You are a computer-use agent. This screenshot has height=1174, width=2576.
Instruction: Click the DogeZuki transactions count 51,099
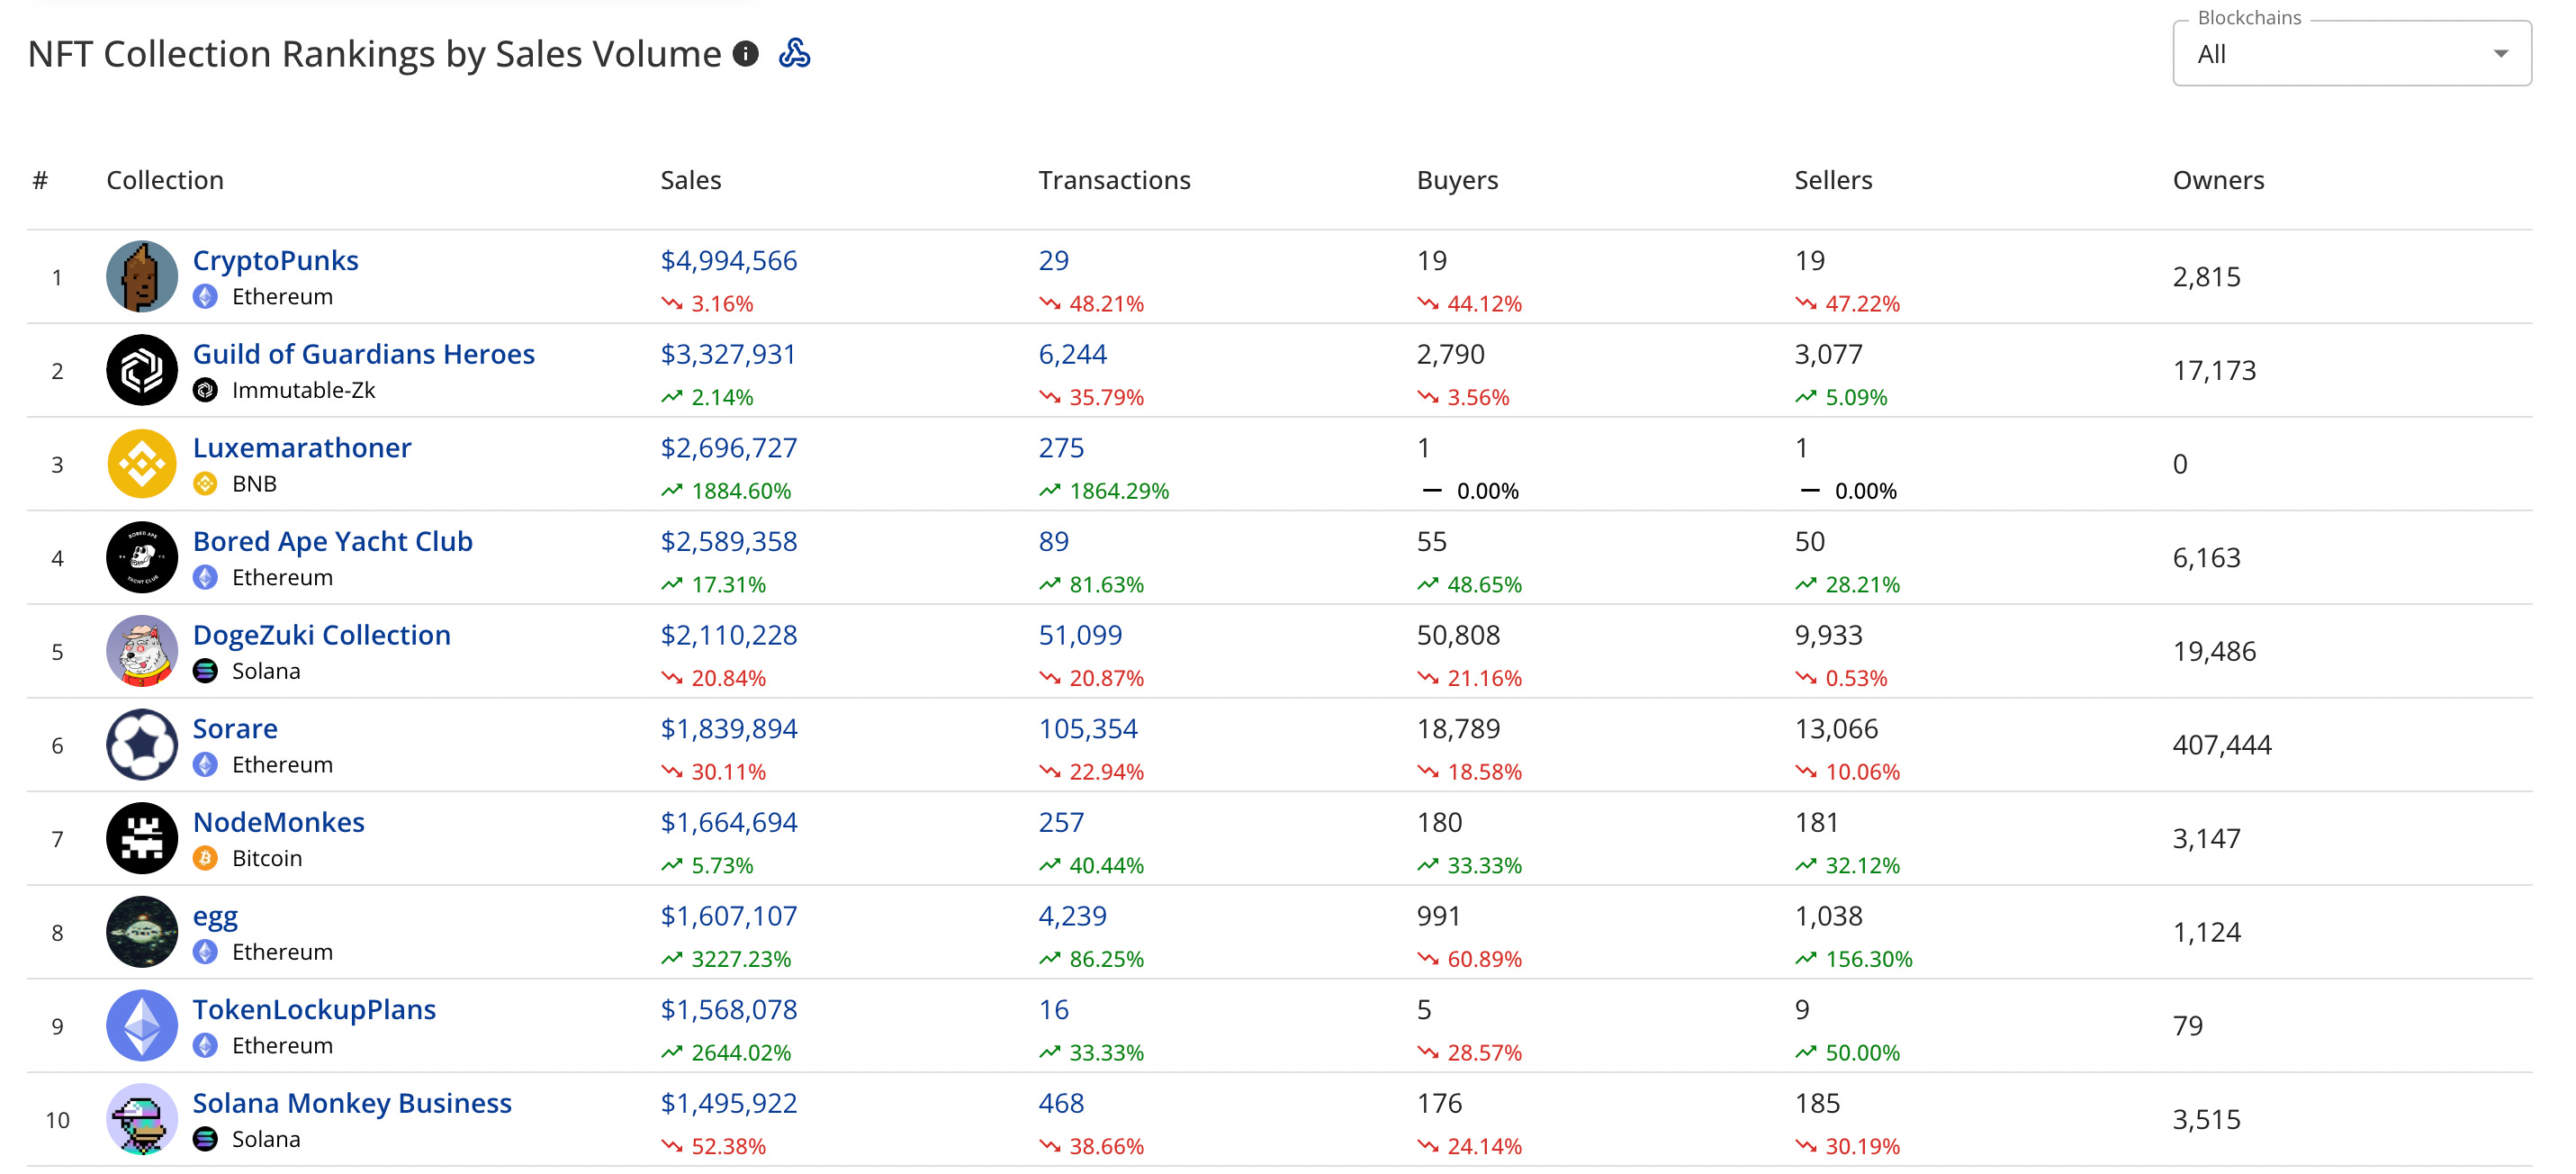click(x=1080, y=635)
